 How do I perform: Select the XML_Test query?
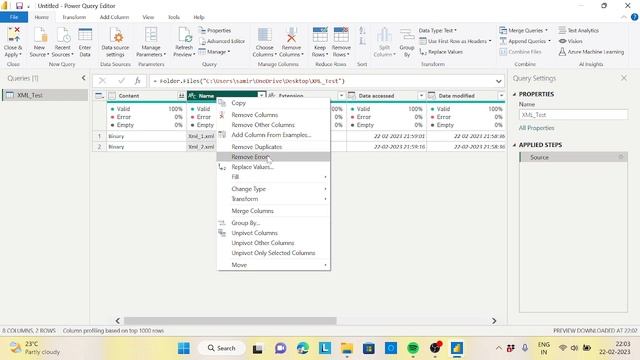coord(44,95)
